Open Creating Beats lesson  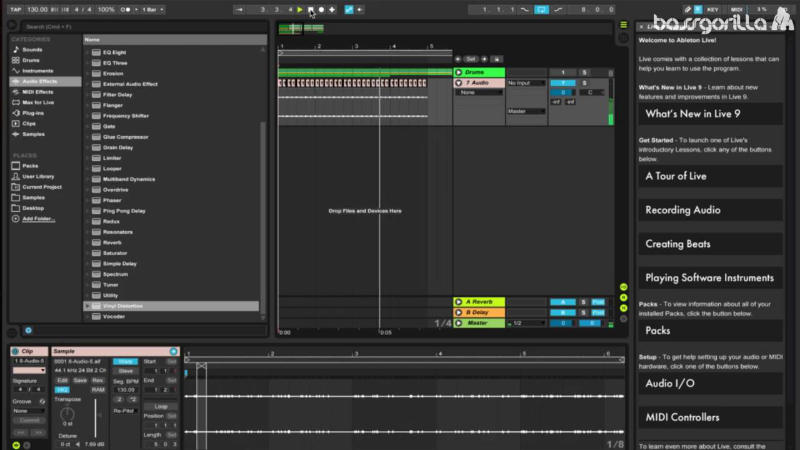tap(710, 244)
